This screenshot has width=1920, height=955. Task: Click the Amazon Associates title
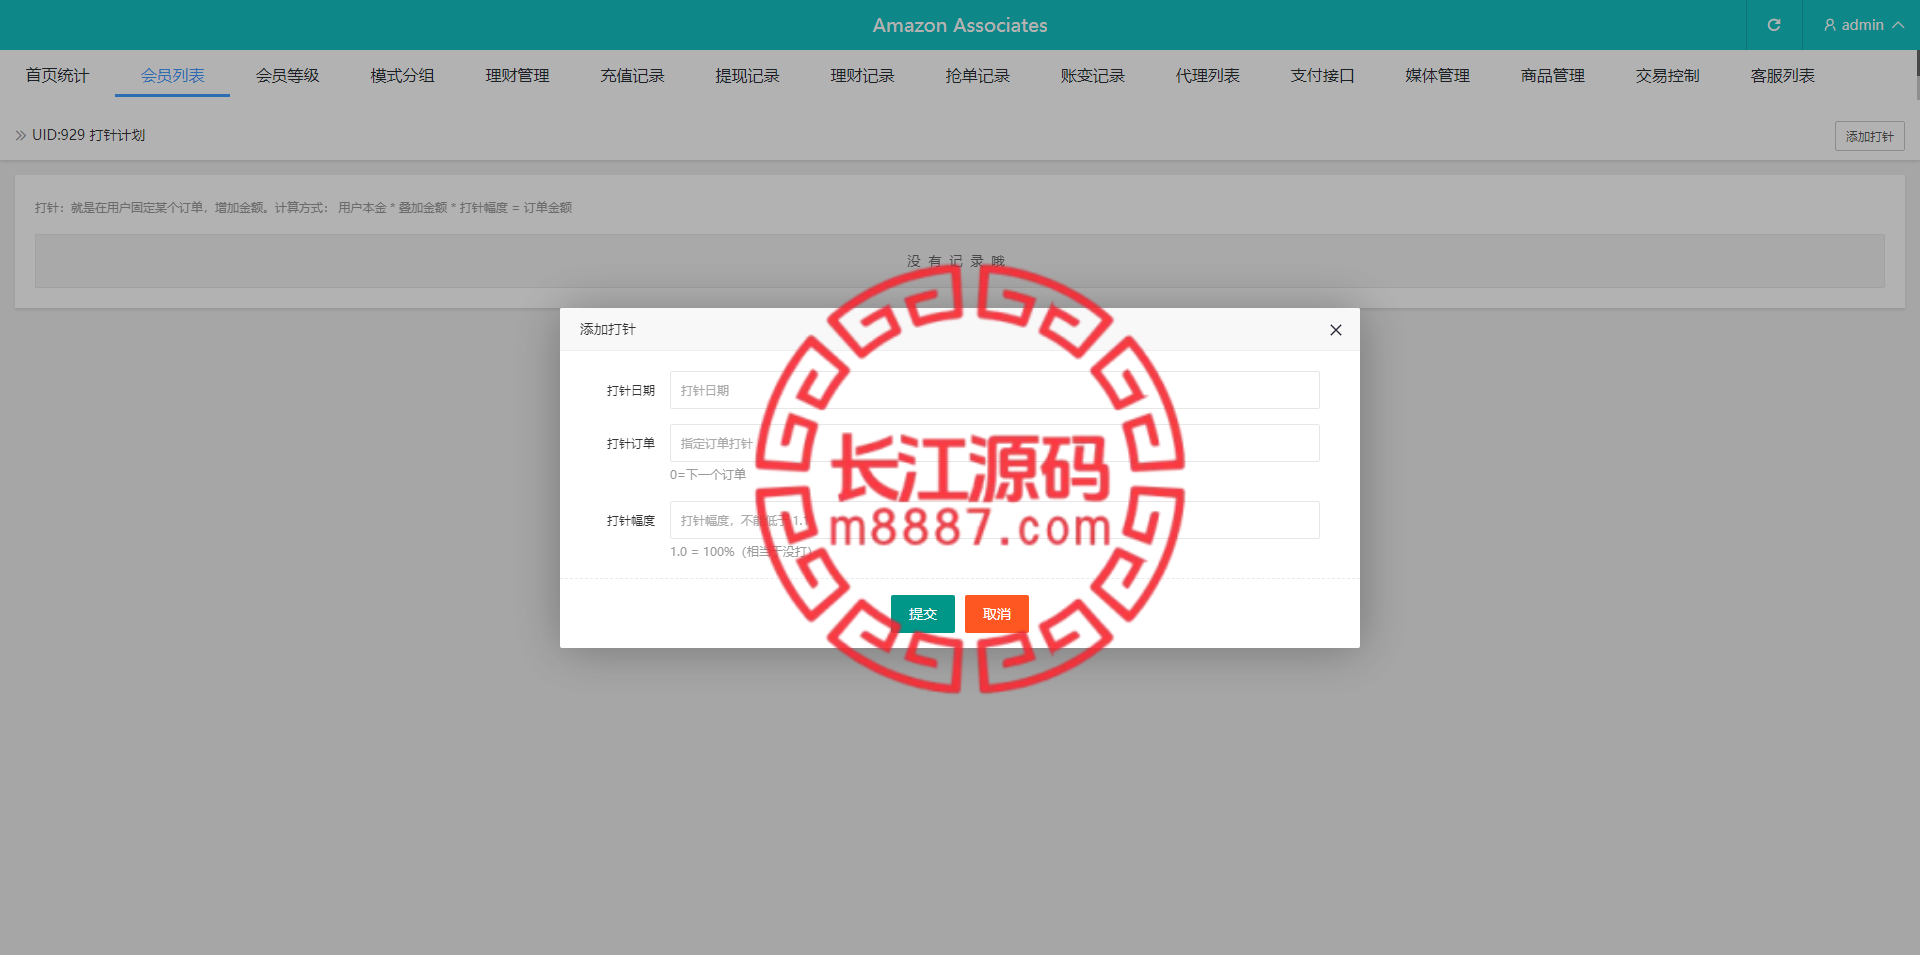pos(960,25)
